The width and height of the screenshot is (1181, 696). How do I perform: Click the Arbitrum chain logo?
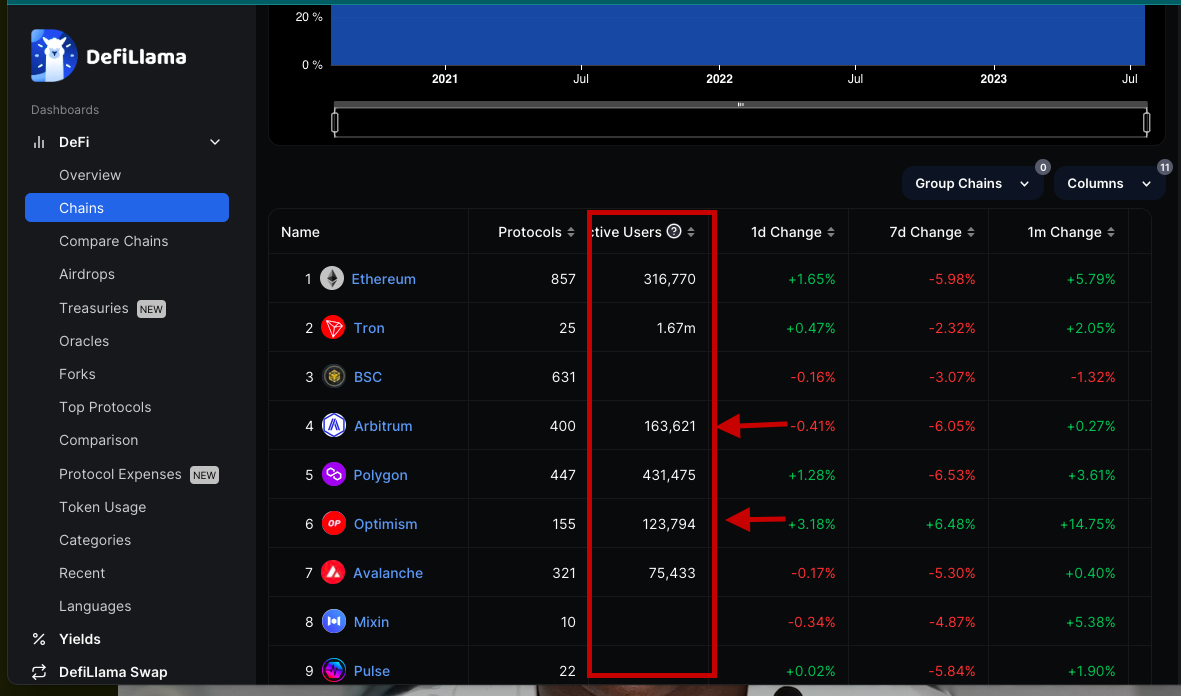pyautogui.click(x=334, y=426)
